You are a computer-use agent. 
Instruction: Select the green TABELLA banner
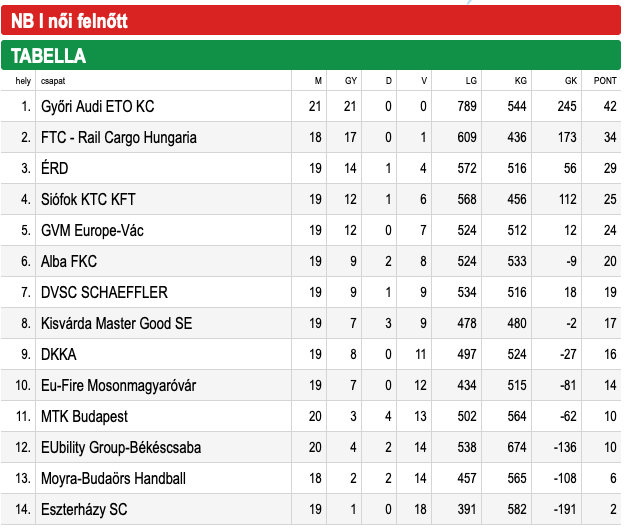(311, 55)
